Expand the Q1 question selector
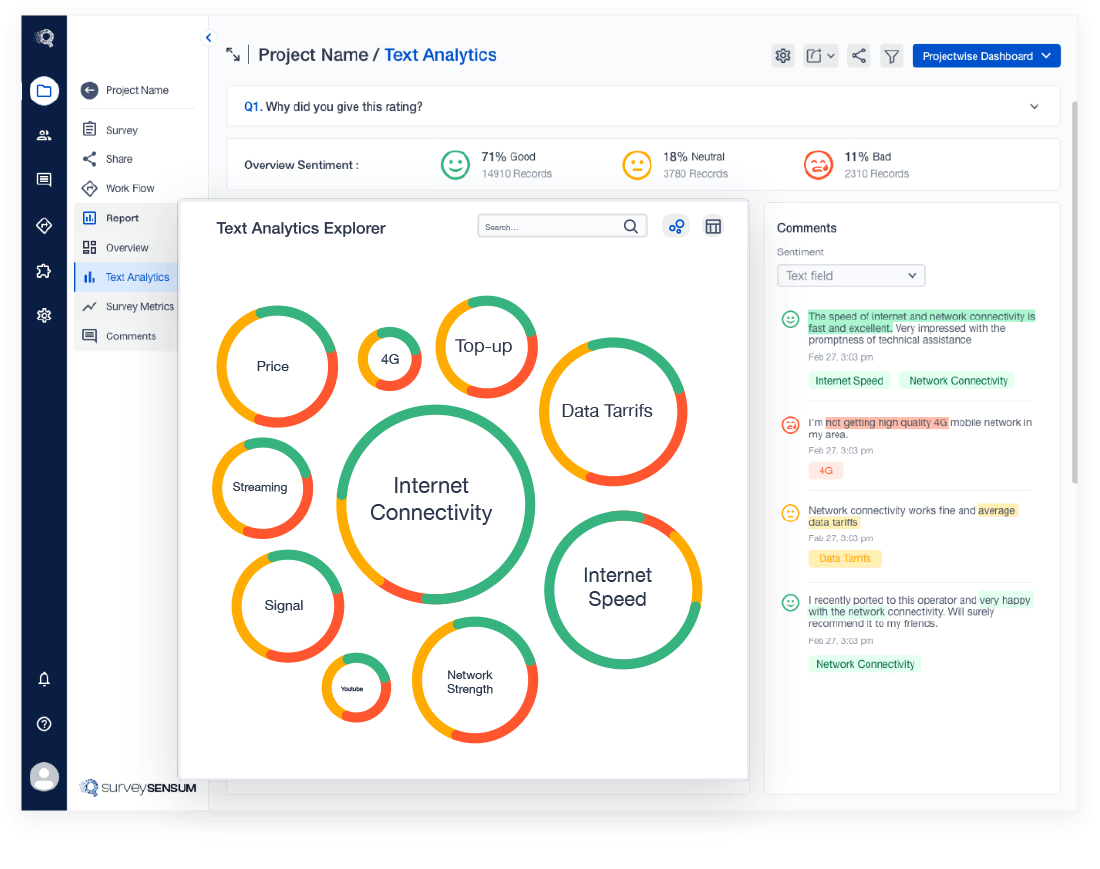Image resolution: width=1100 pixels, height=869 pixels. point(643,107)
